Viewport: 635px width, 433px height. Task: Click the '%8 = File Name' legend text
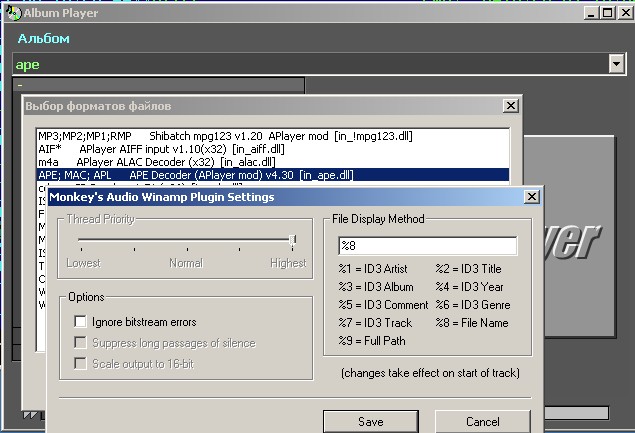(472, 323)
